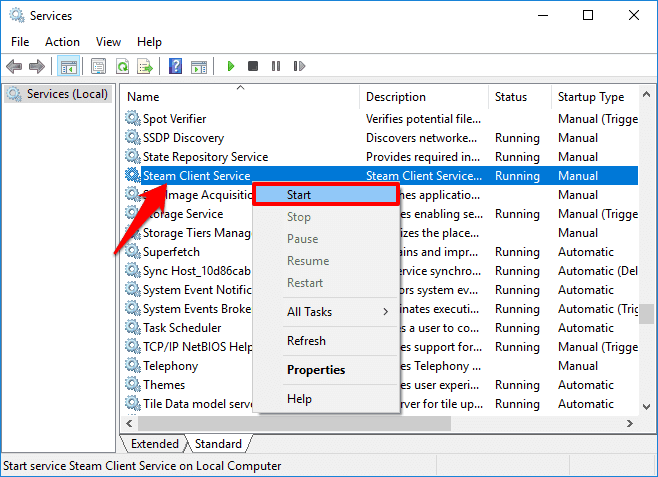Image resolution: width=658 pixels, height=477 pixels.
Task: Click horizontal scrollbar left arrow
Action: pos(129,423)
